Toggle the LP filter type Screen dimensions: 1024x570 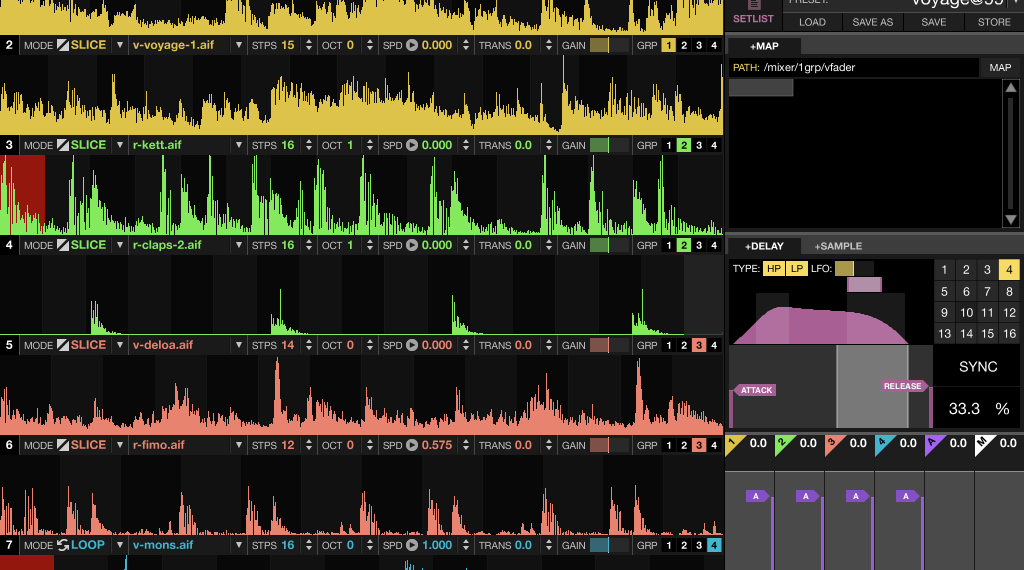[797, 268]
